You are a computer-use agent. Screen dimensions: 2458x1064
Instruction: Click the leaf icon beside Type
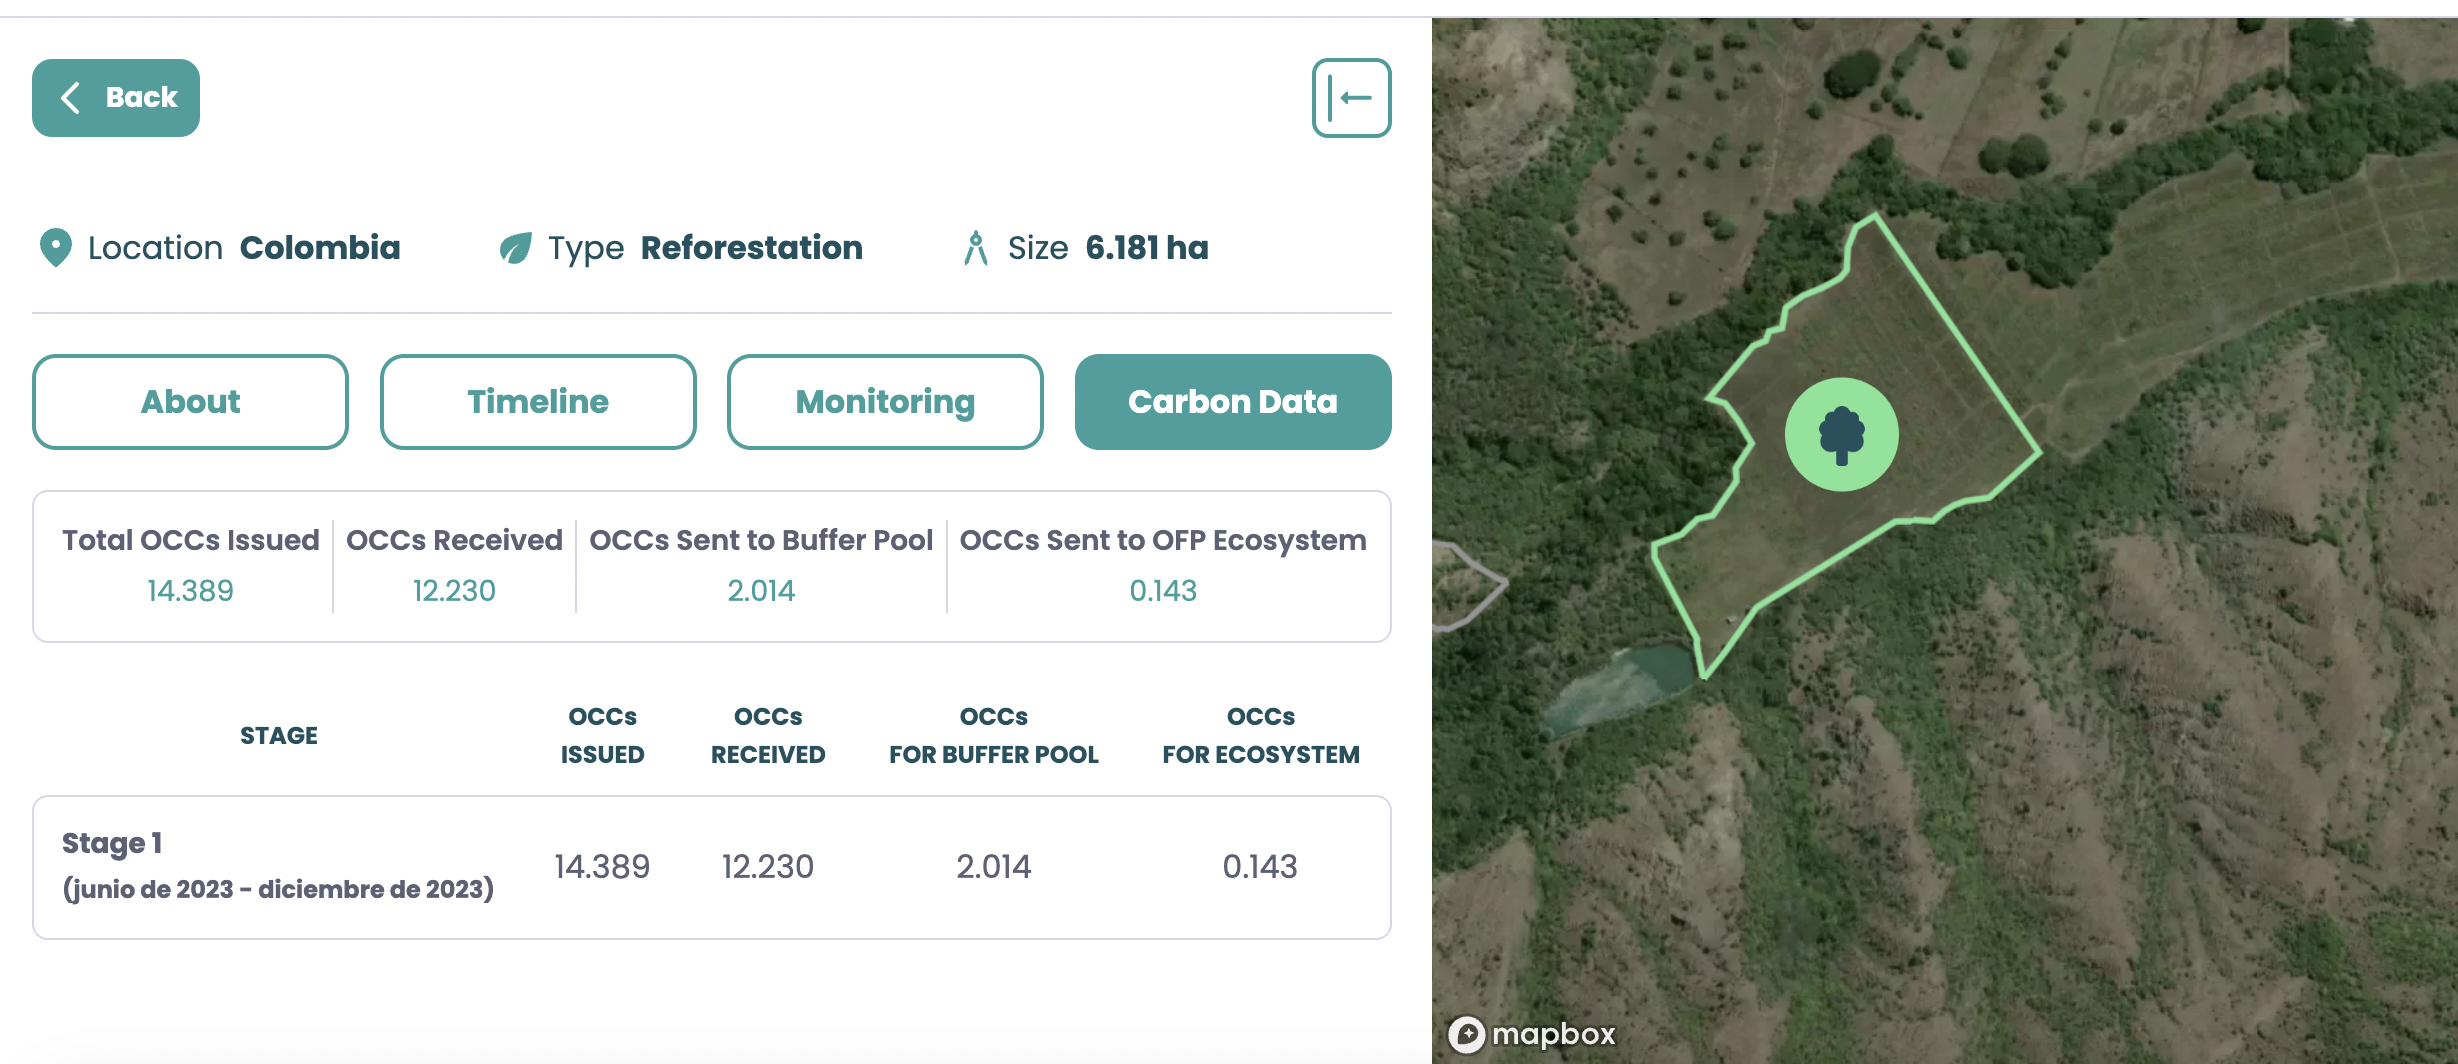click(516, 248)
